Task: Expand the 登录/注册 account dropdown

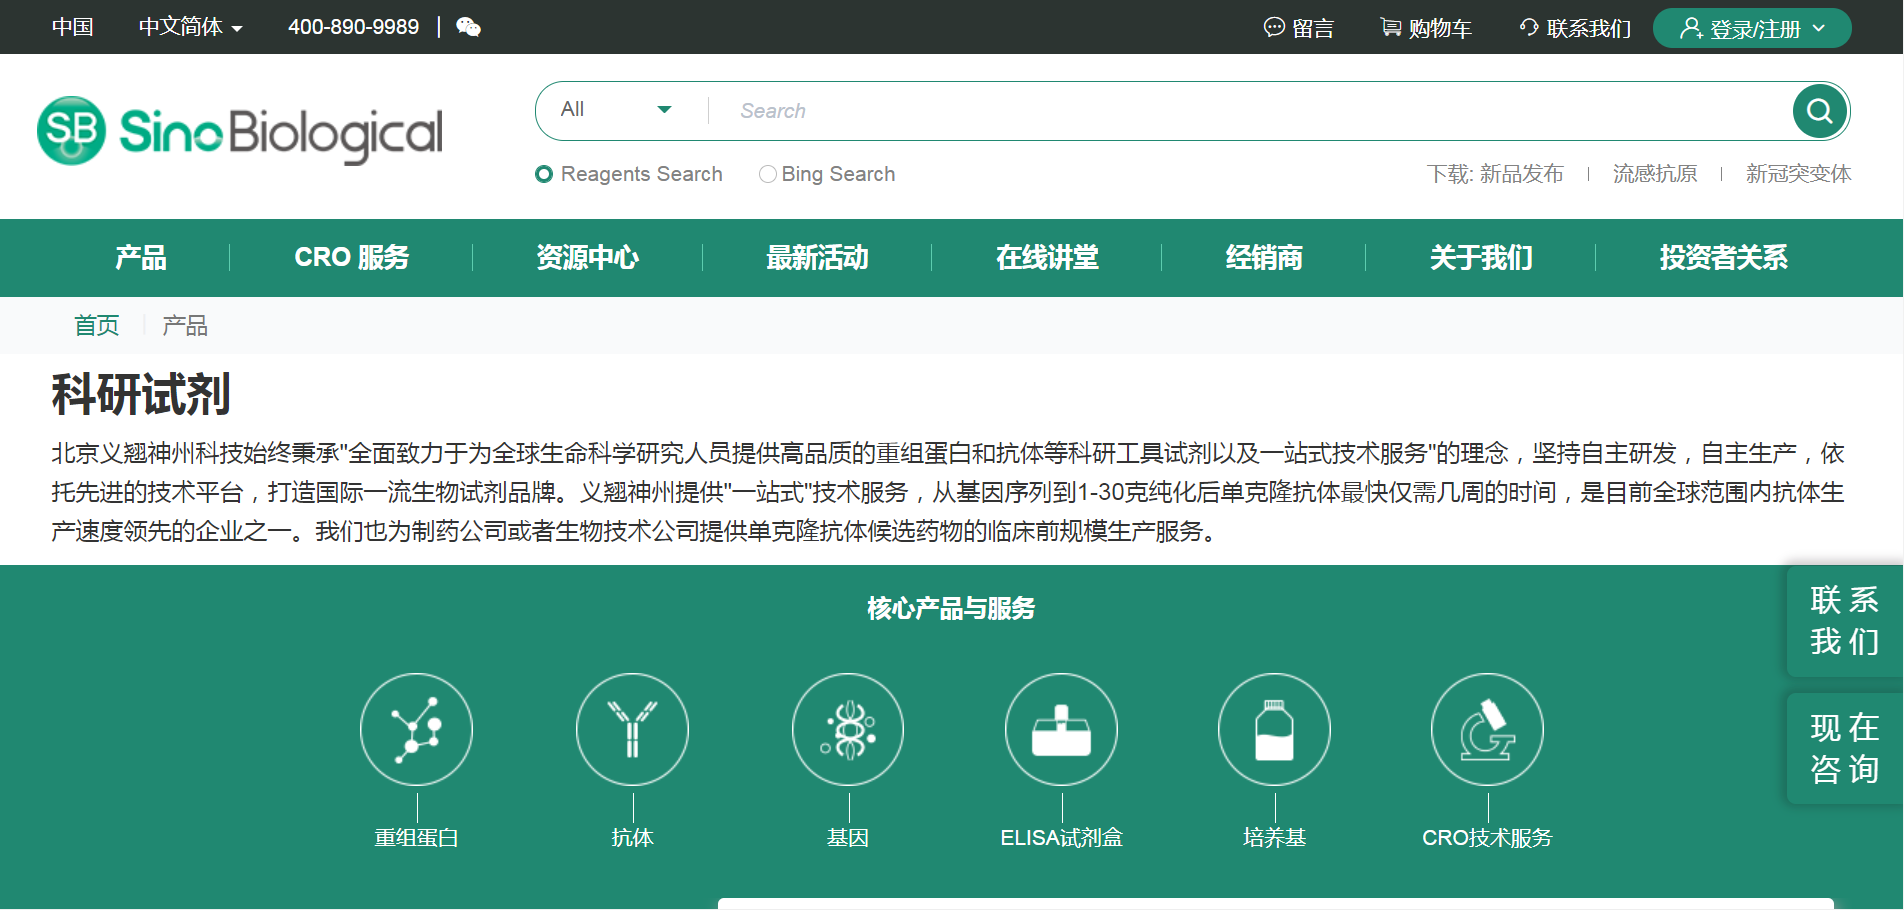Action: [1752, 28]
